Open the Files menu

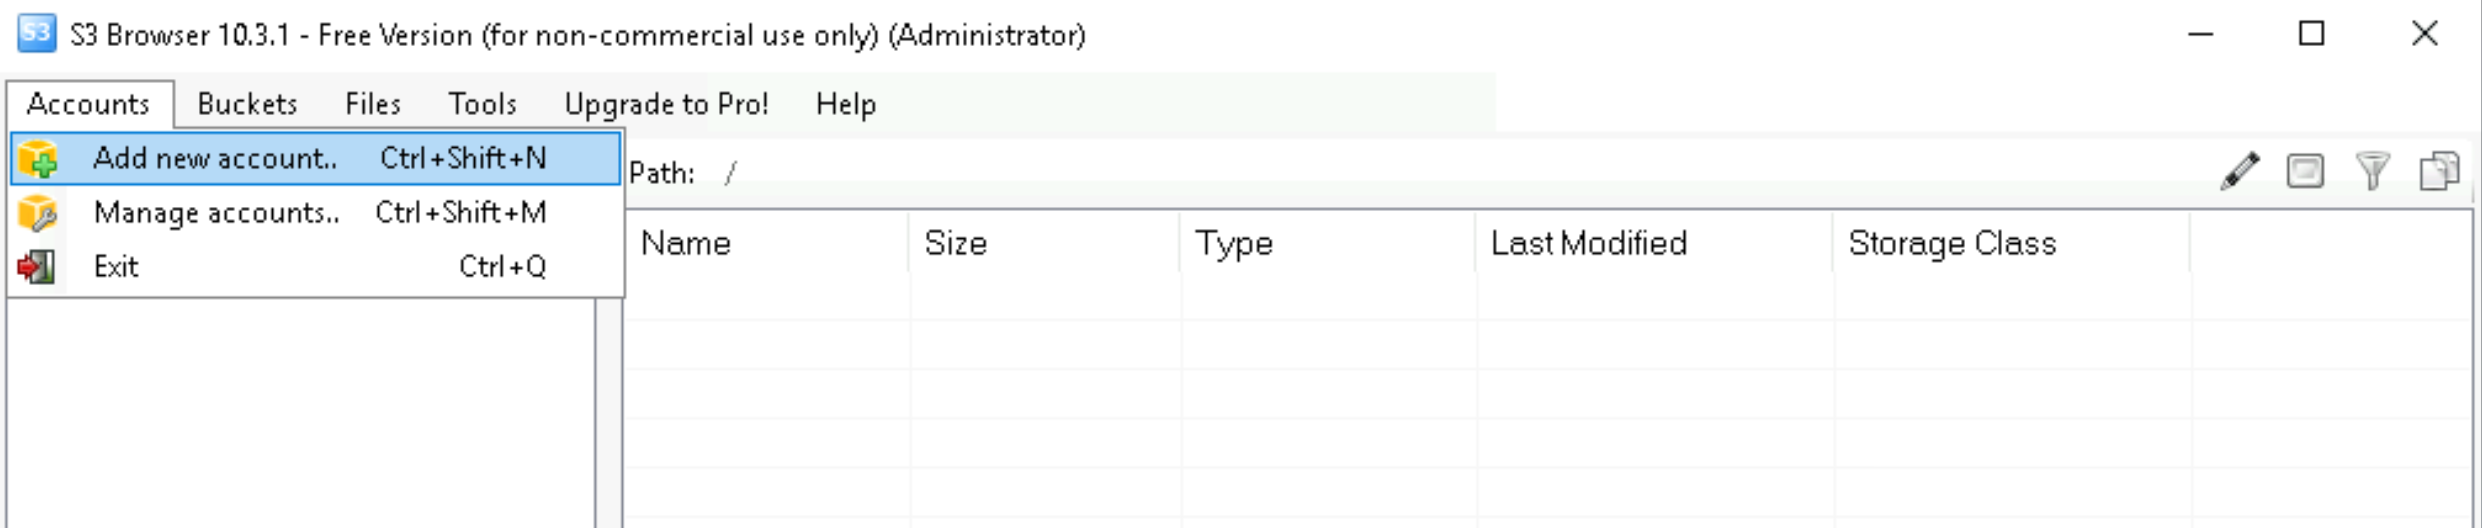372,104
